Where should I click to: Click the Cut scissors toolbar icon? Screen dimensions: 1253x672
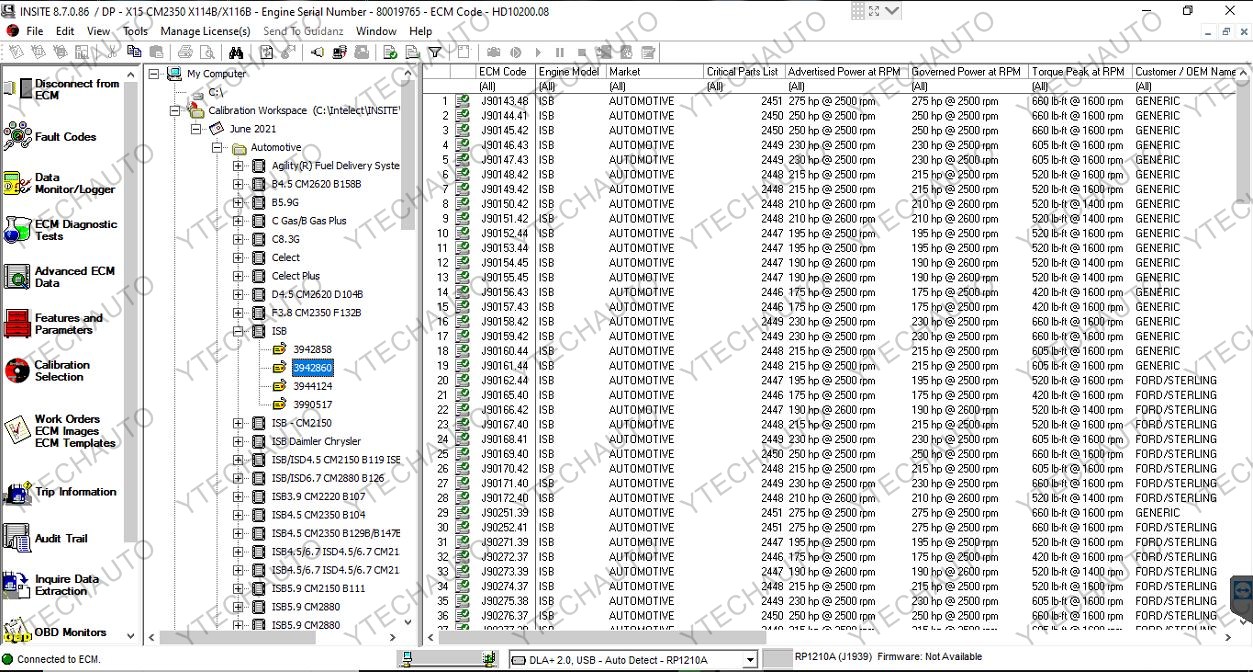click(x=114, y=52)
